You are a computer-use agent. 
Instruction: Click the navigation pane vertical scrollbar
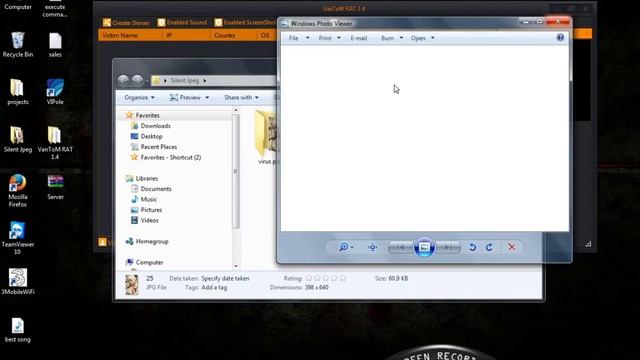pyautogui.click(x=236, y=171)
